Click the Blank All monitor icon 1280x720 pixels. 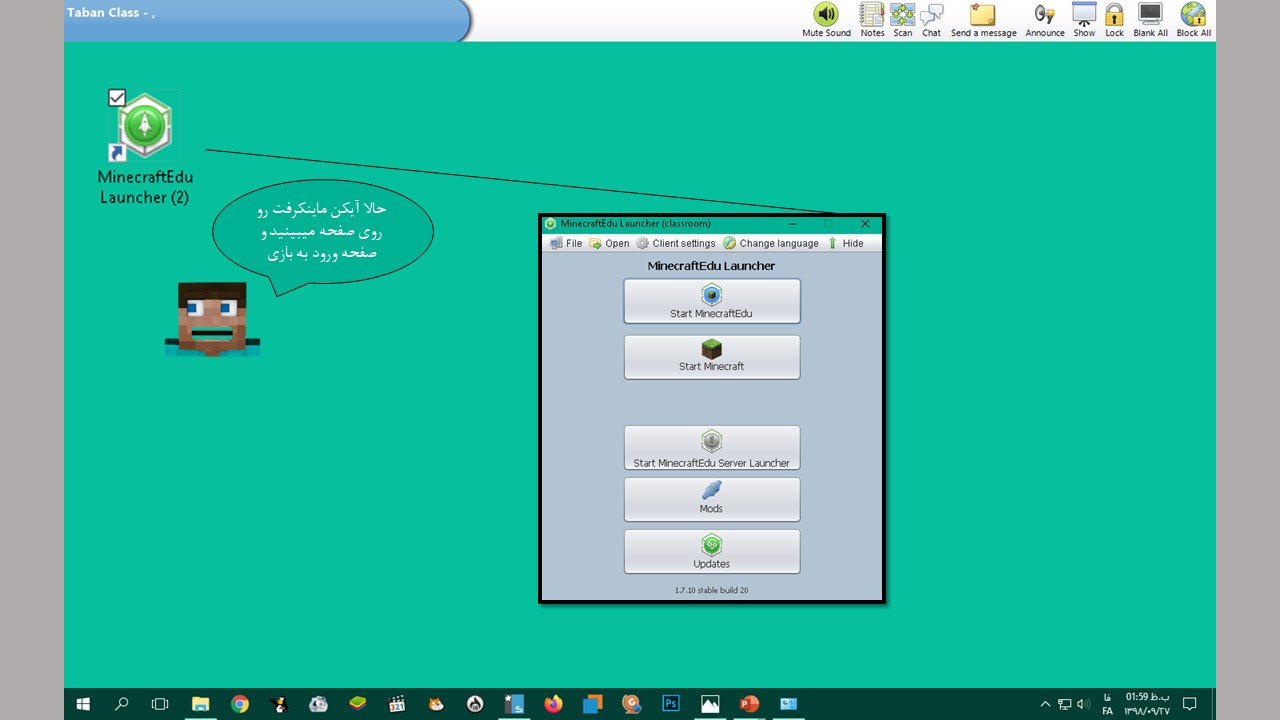pyautogui.click(x=1150, y=15)
